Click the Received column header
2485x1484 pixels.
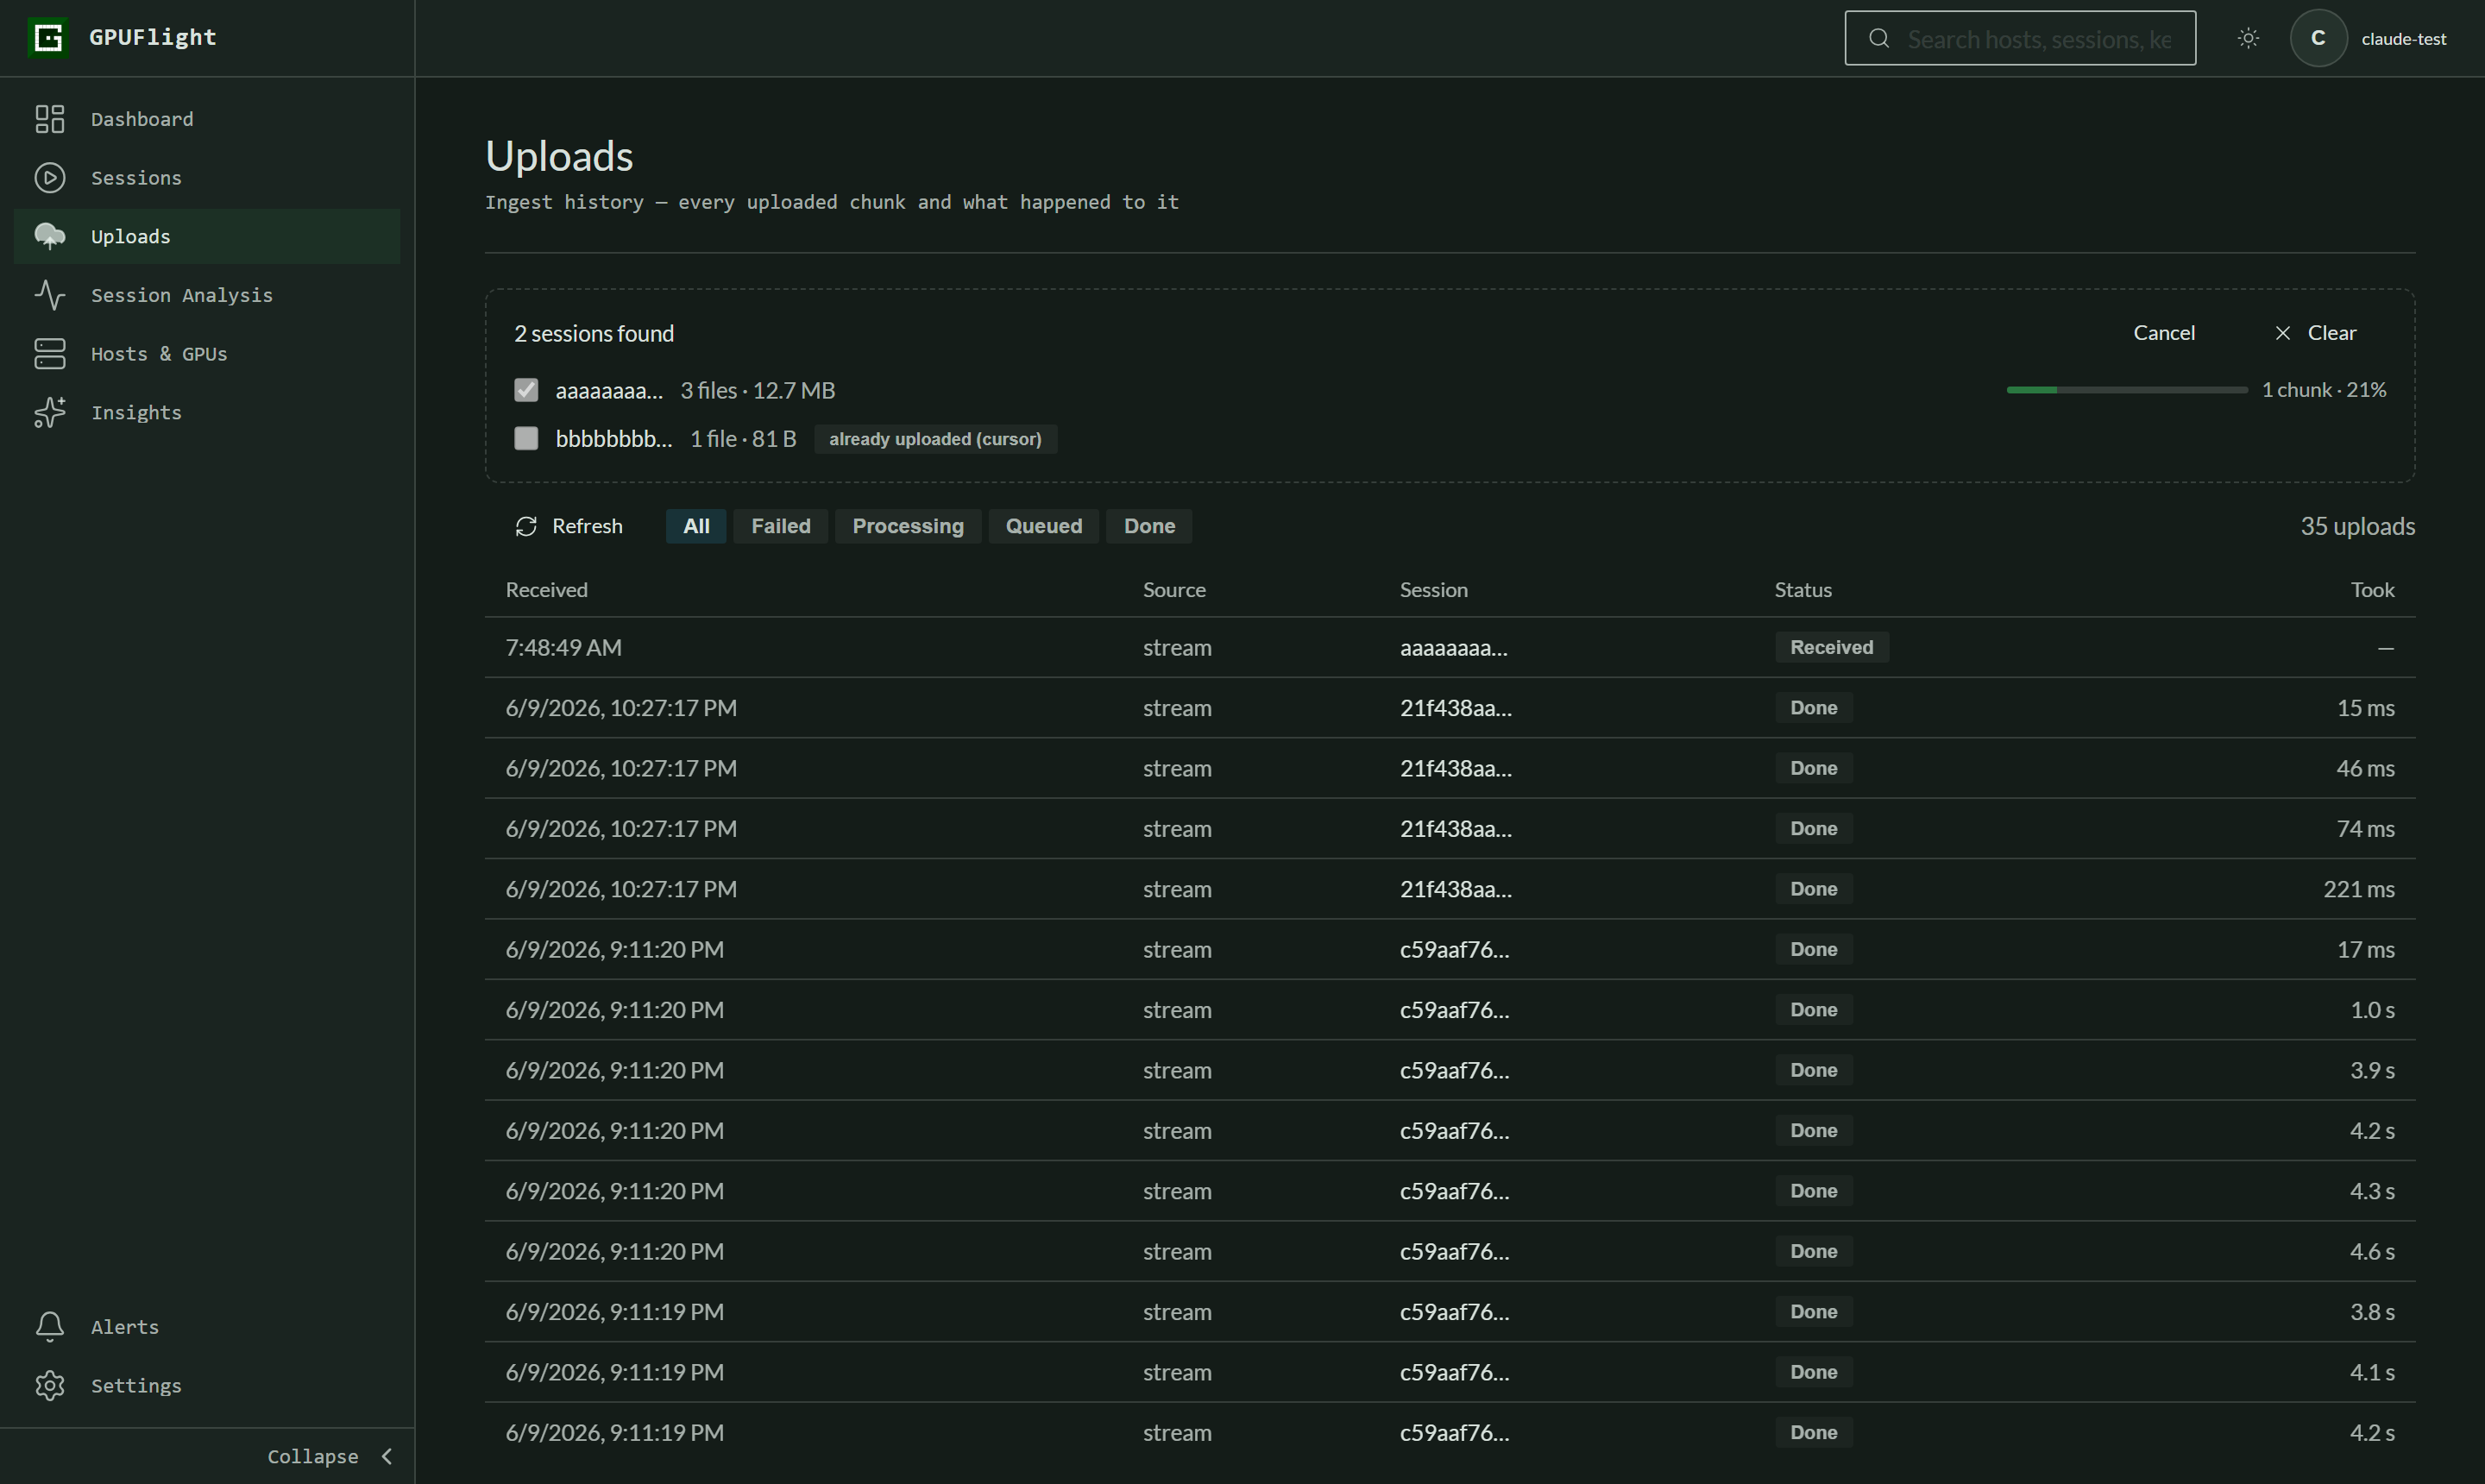click(x=546, y=590)
